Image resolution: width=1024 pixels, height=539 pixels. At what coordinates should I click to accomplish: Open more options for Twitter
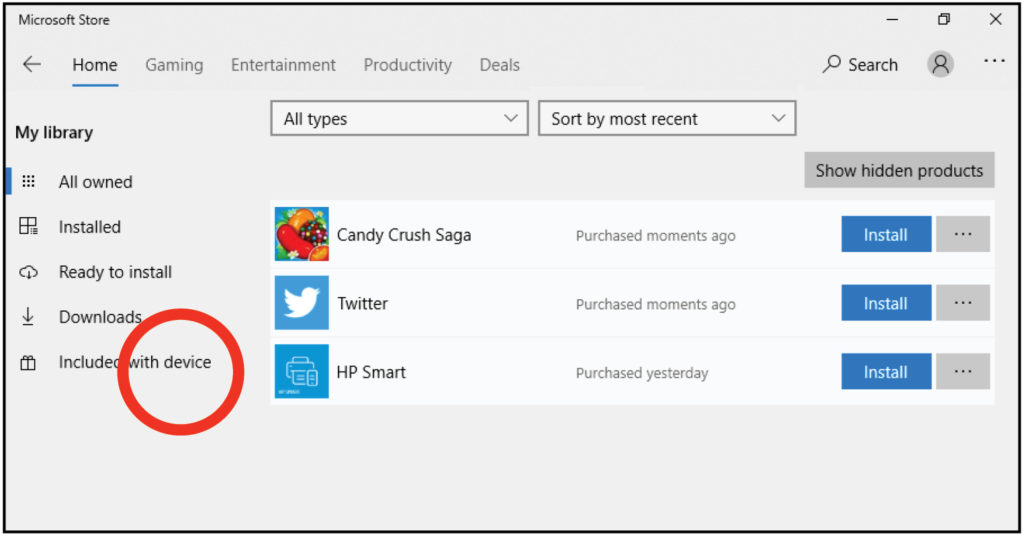963,302
